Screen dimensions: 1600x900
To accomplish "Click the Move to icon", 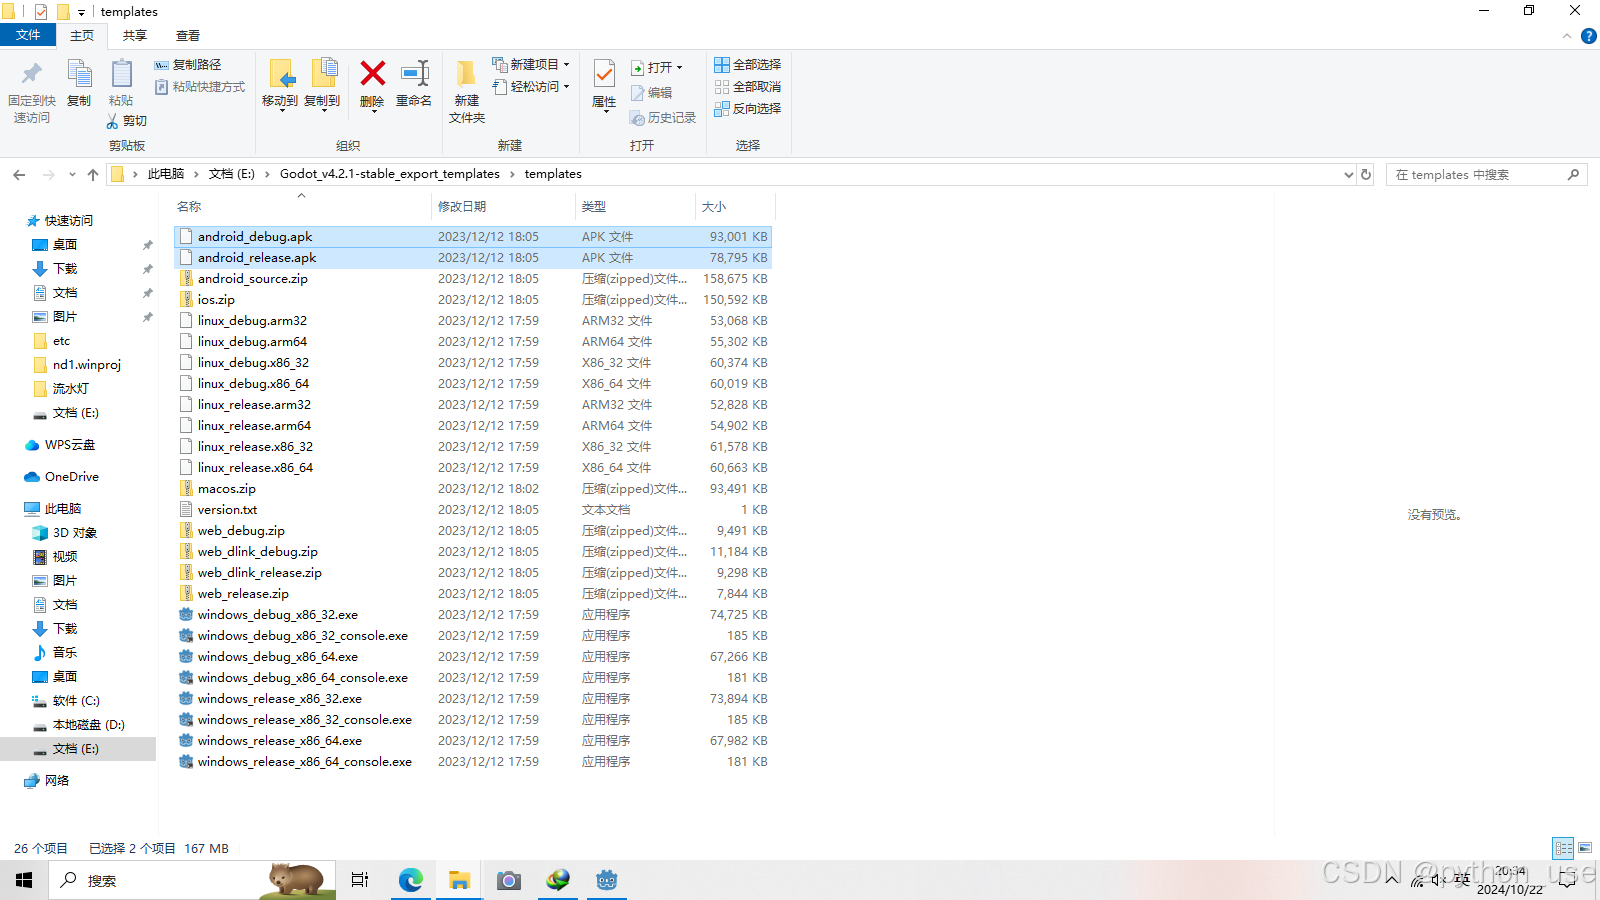I will 281,74.
